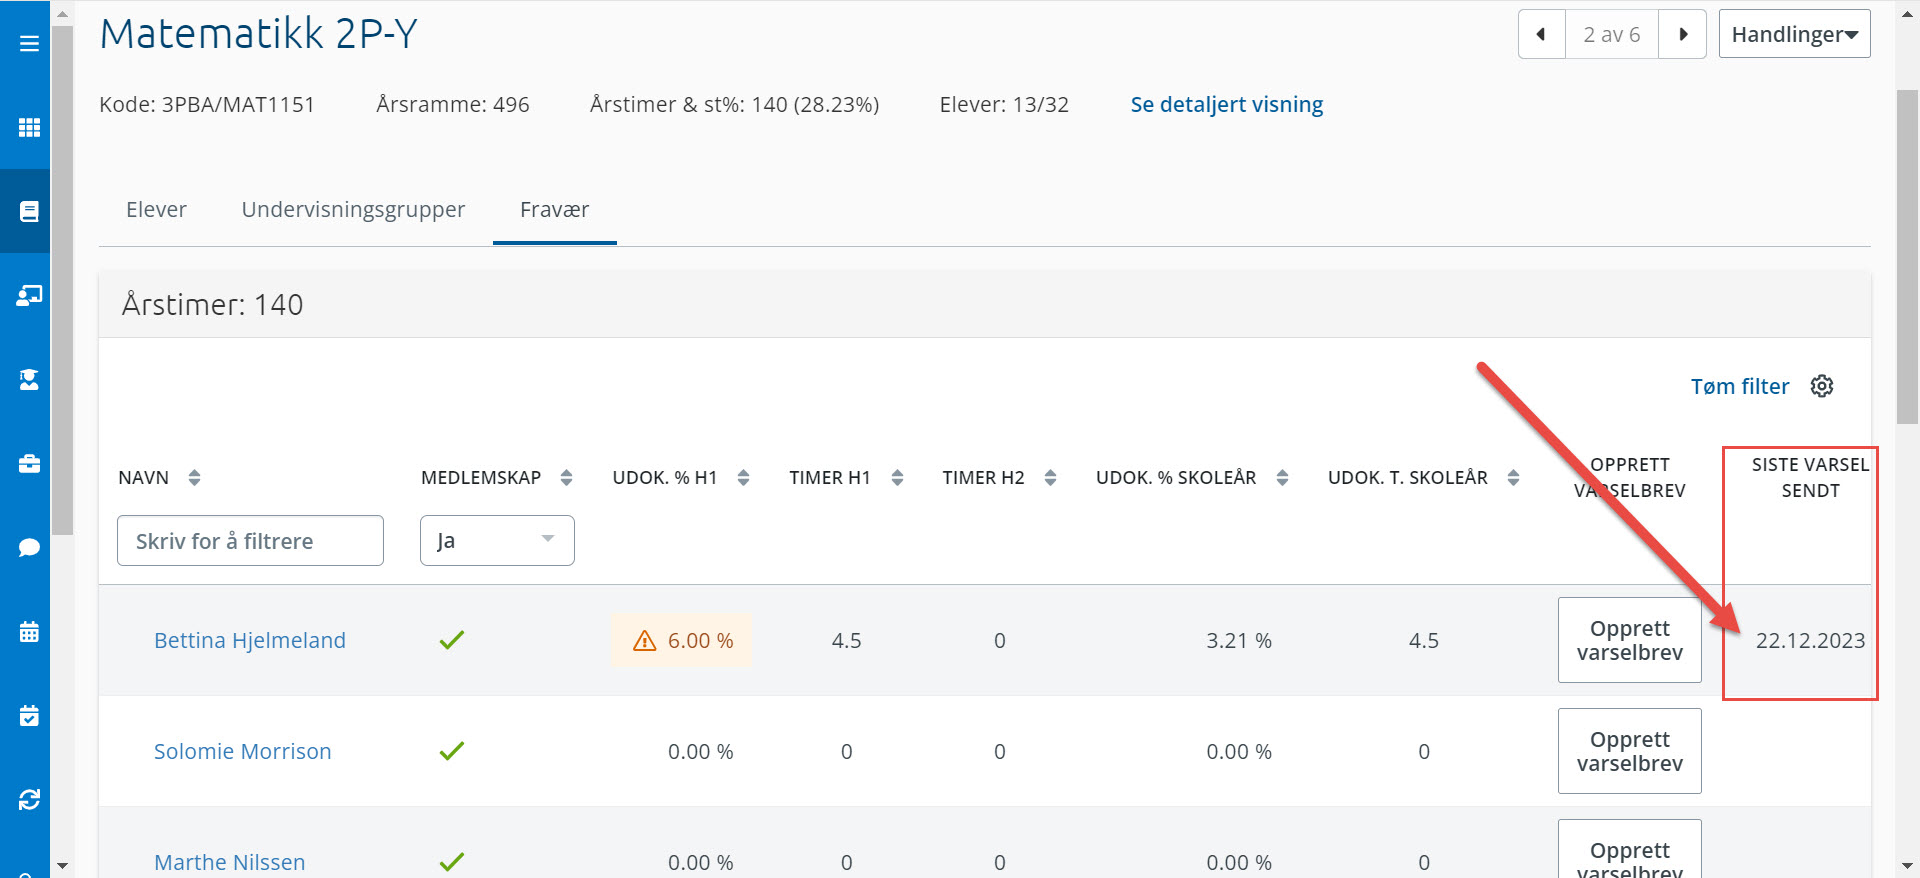Sort by UDOK. T. SKOLEÅR column
This screenshot has width=1920, height=878.
tap(1513, 478)
